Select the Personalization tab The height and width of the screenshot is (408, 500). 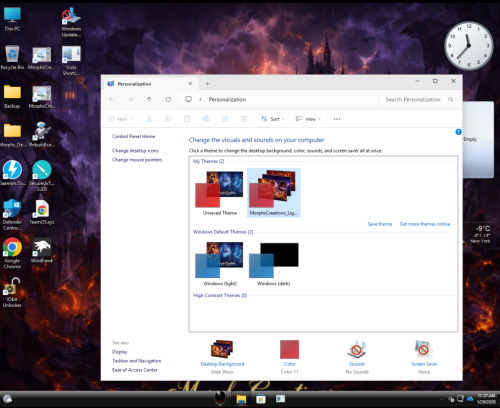click(x=150, y=84)
